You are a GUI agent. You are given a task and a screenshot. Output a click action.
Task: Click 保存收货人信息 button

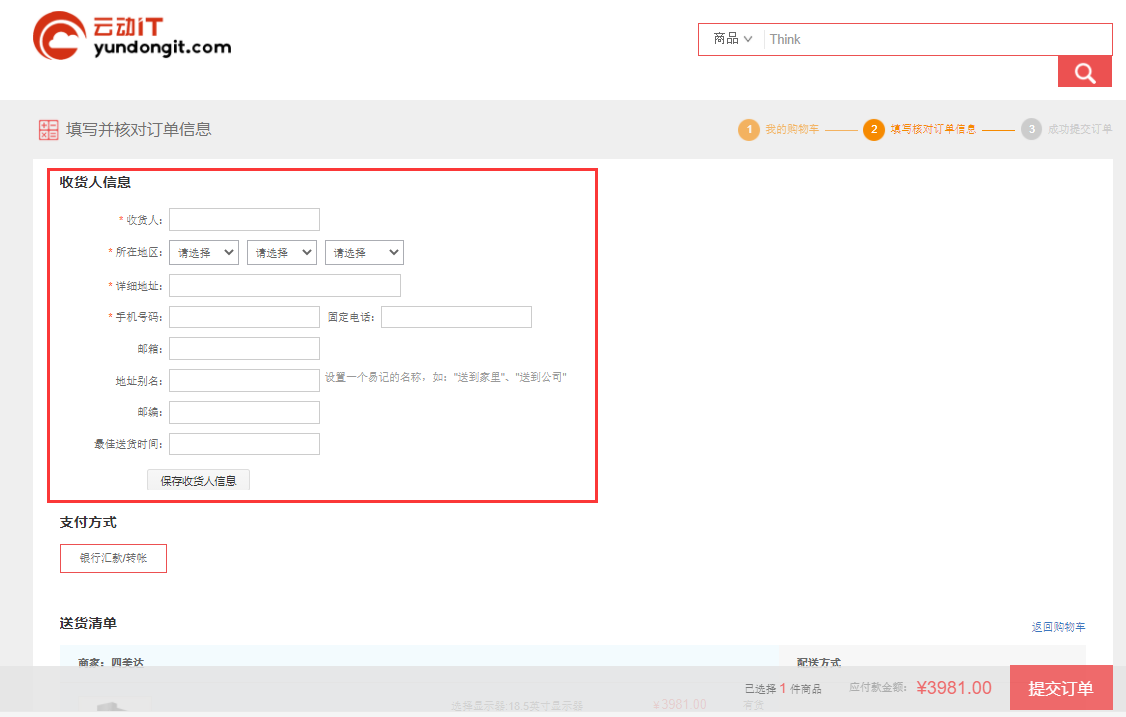[x=198, y=480]
